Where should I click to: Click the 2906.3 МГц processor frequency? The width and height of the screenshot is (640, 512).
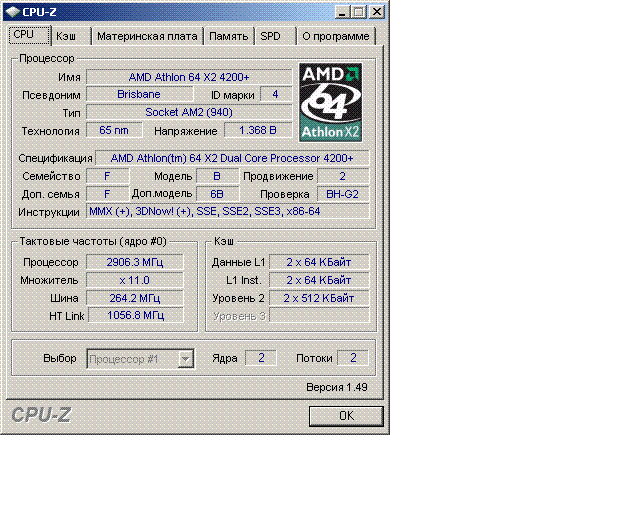coord(135,262)
